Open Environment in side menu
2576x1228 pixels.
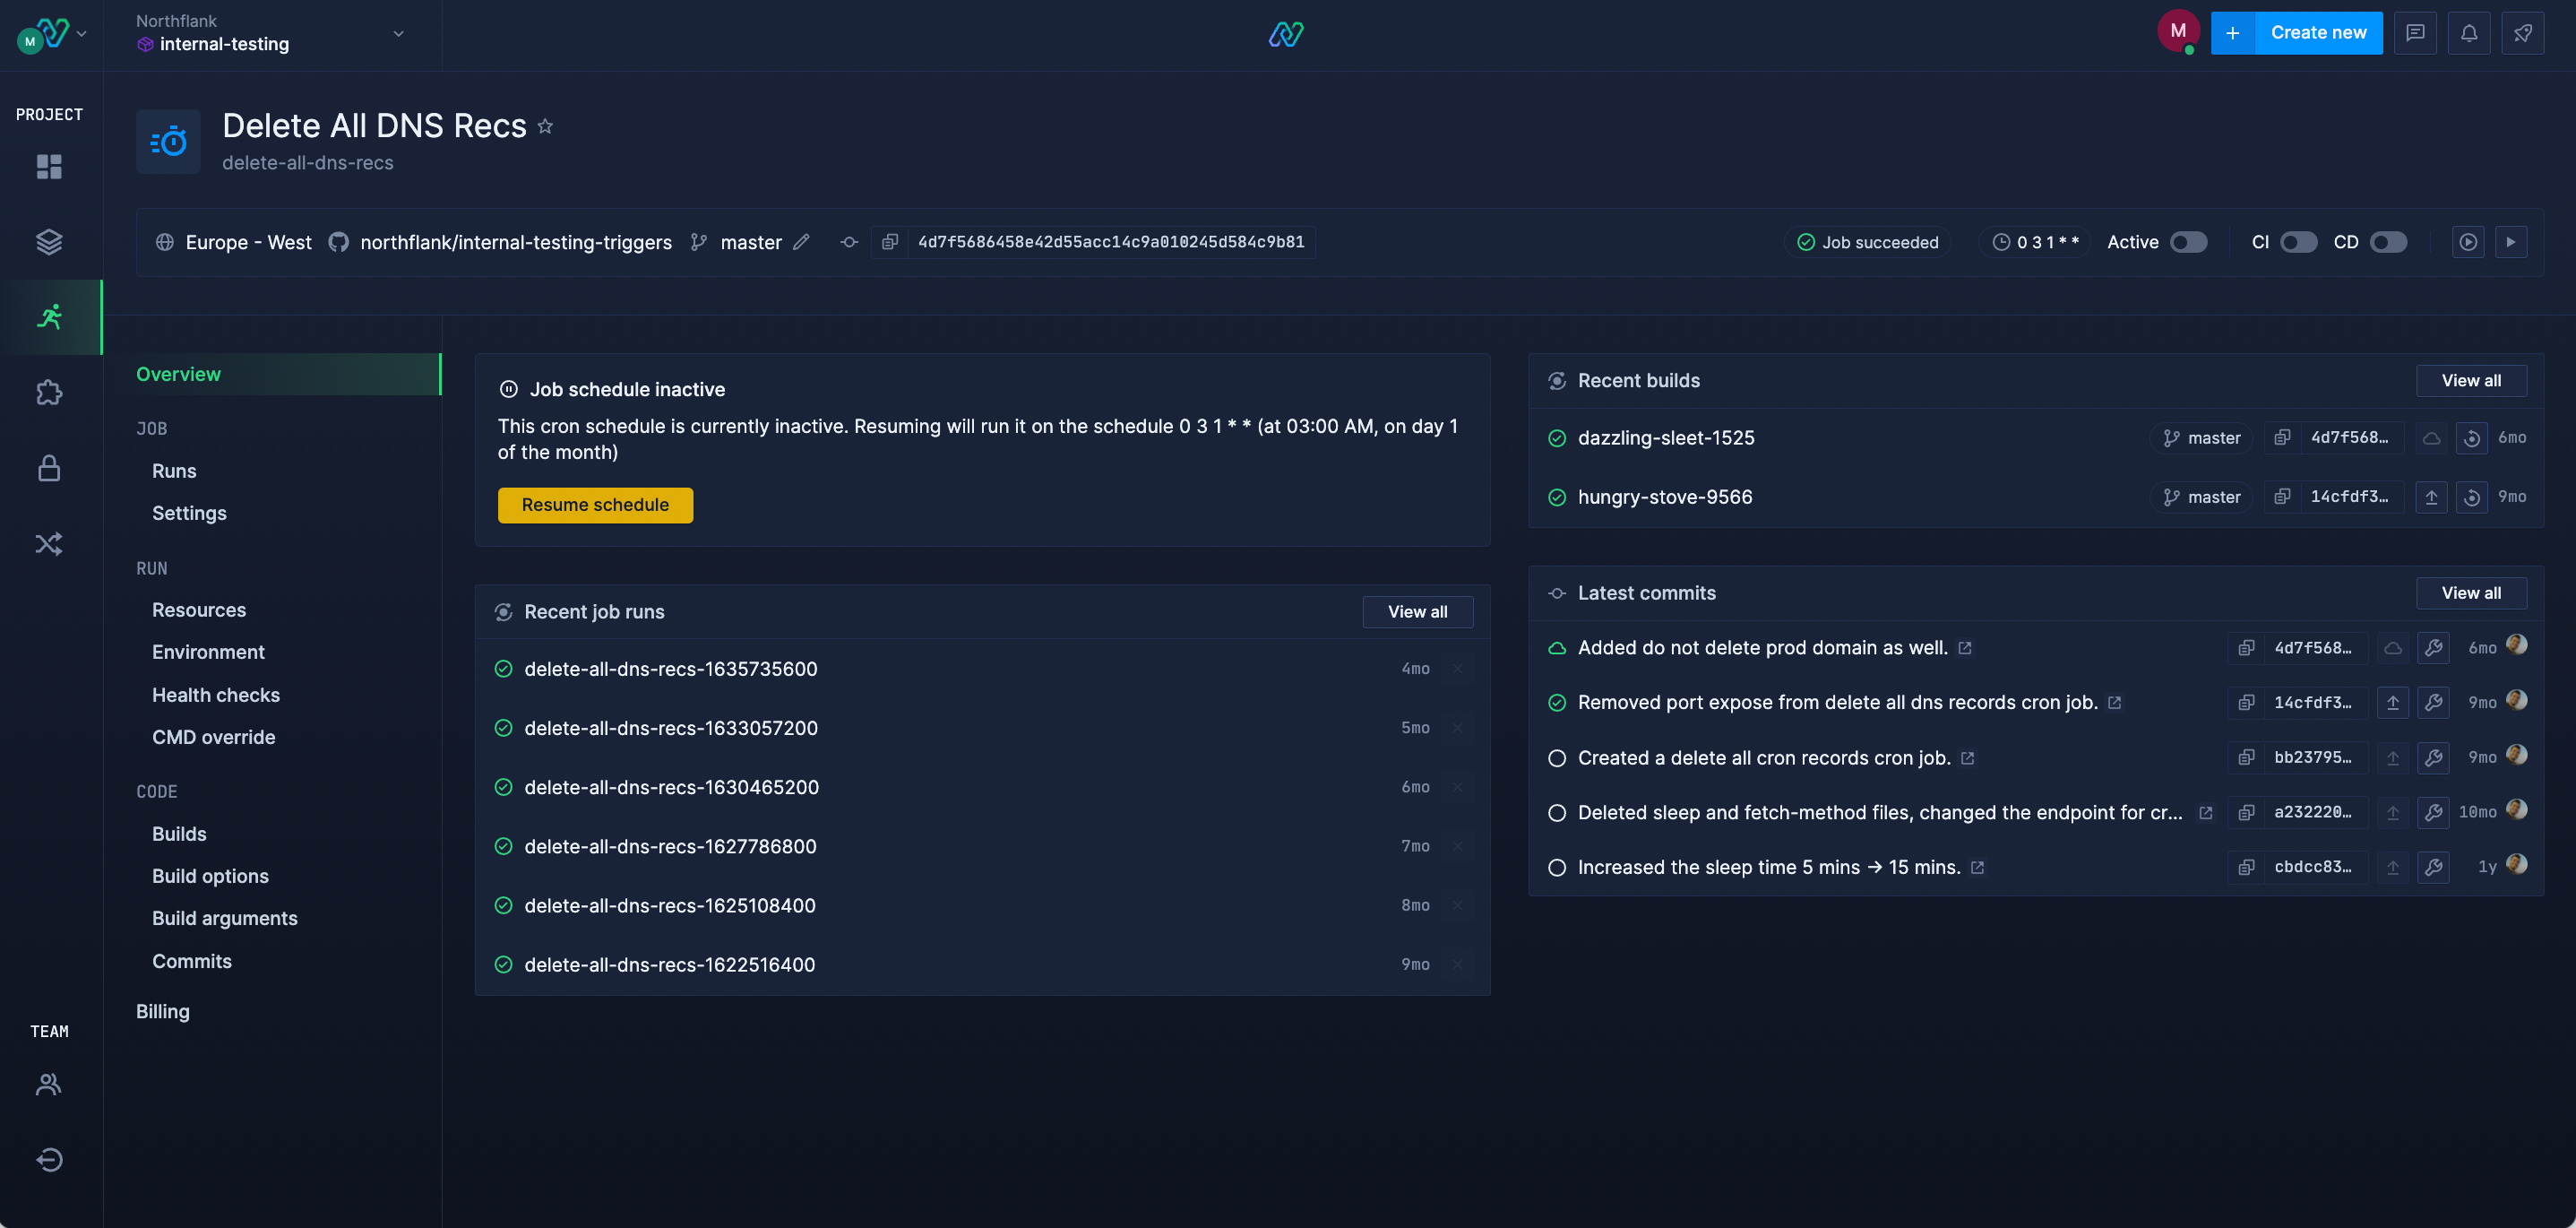pyautogui.click(x=208, y=652)
